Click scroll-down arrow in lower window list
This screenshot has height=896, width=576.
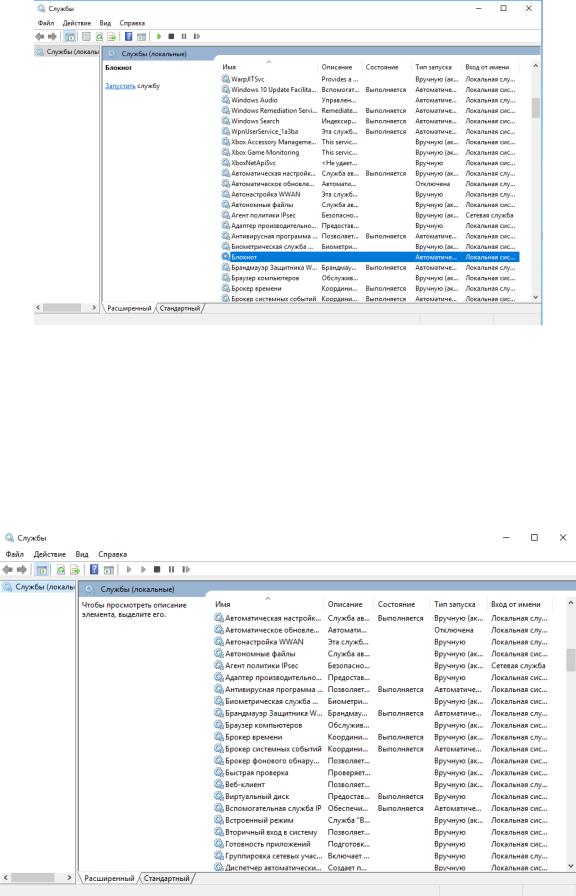point(570,866)
